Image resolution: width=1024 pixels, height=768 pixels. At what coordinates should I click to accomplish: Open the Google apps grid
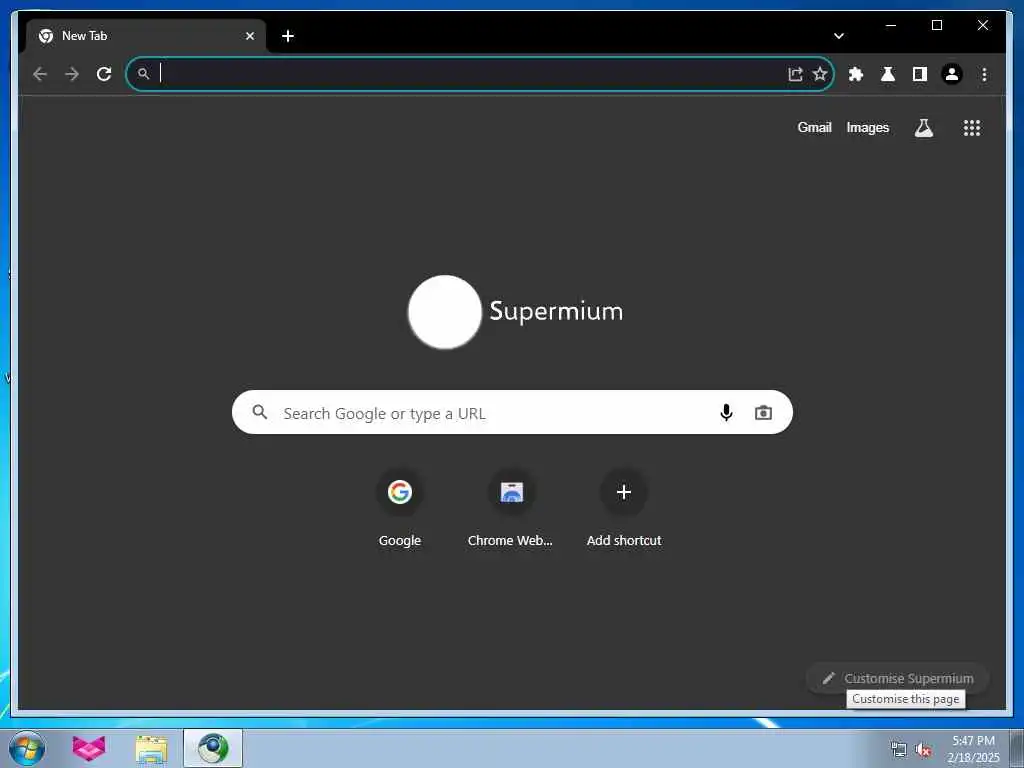pos(972,128)
